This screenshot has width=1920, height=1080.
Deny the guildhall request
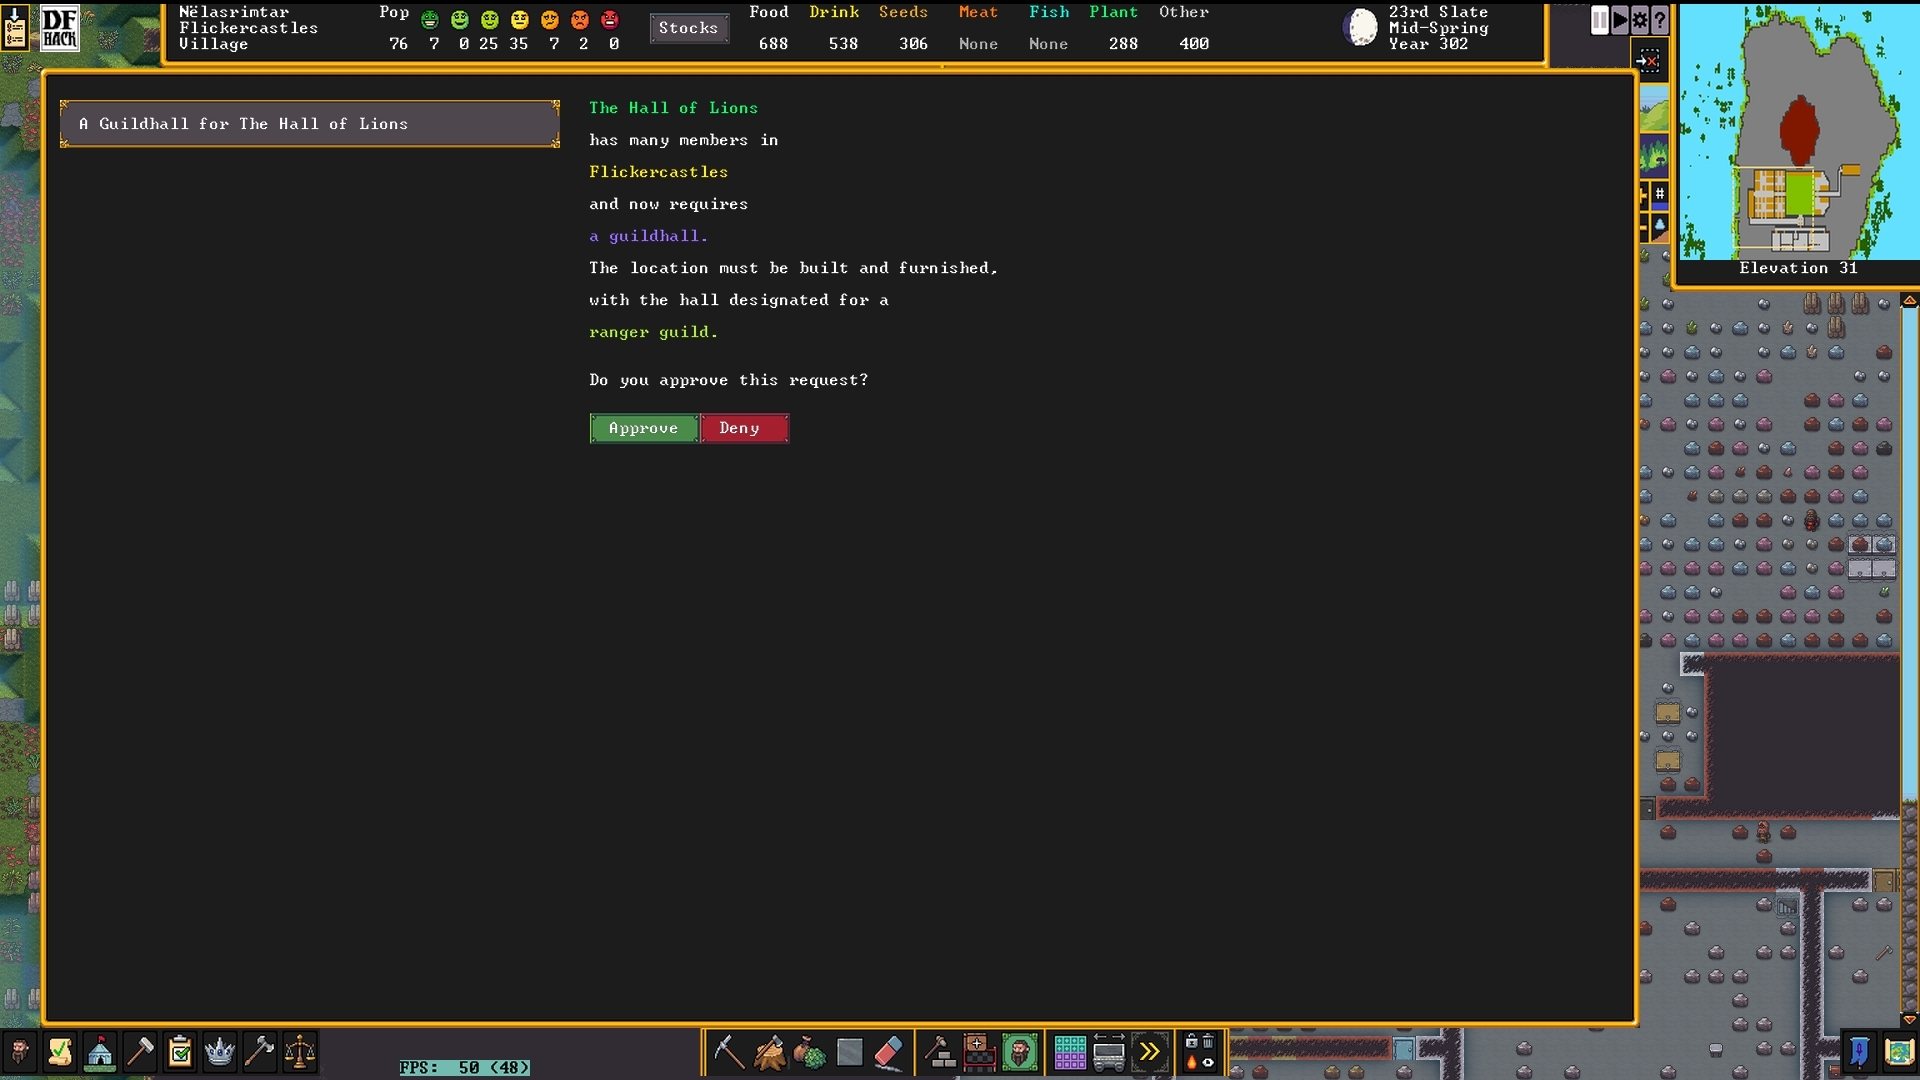(x=743, y=428)
